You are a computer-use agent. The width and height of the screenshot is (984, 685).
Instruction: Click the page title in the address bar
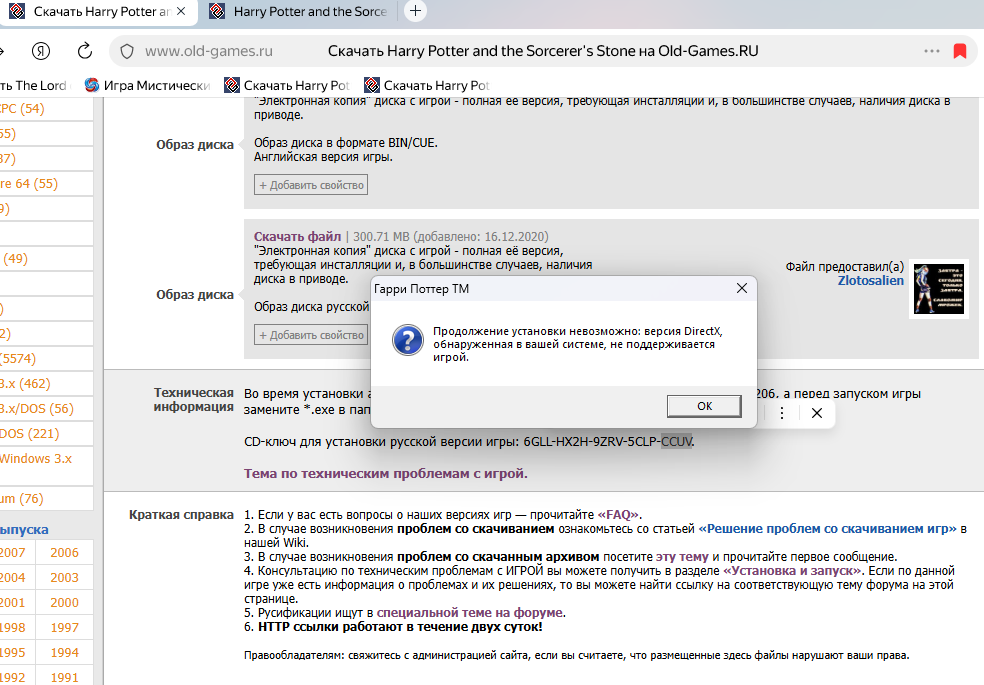pos(543,51)
